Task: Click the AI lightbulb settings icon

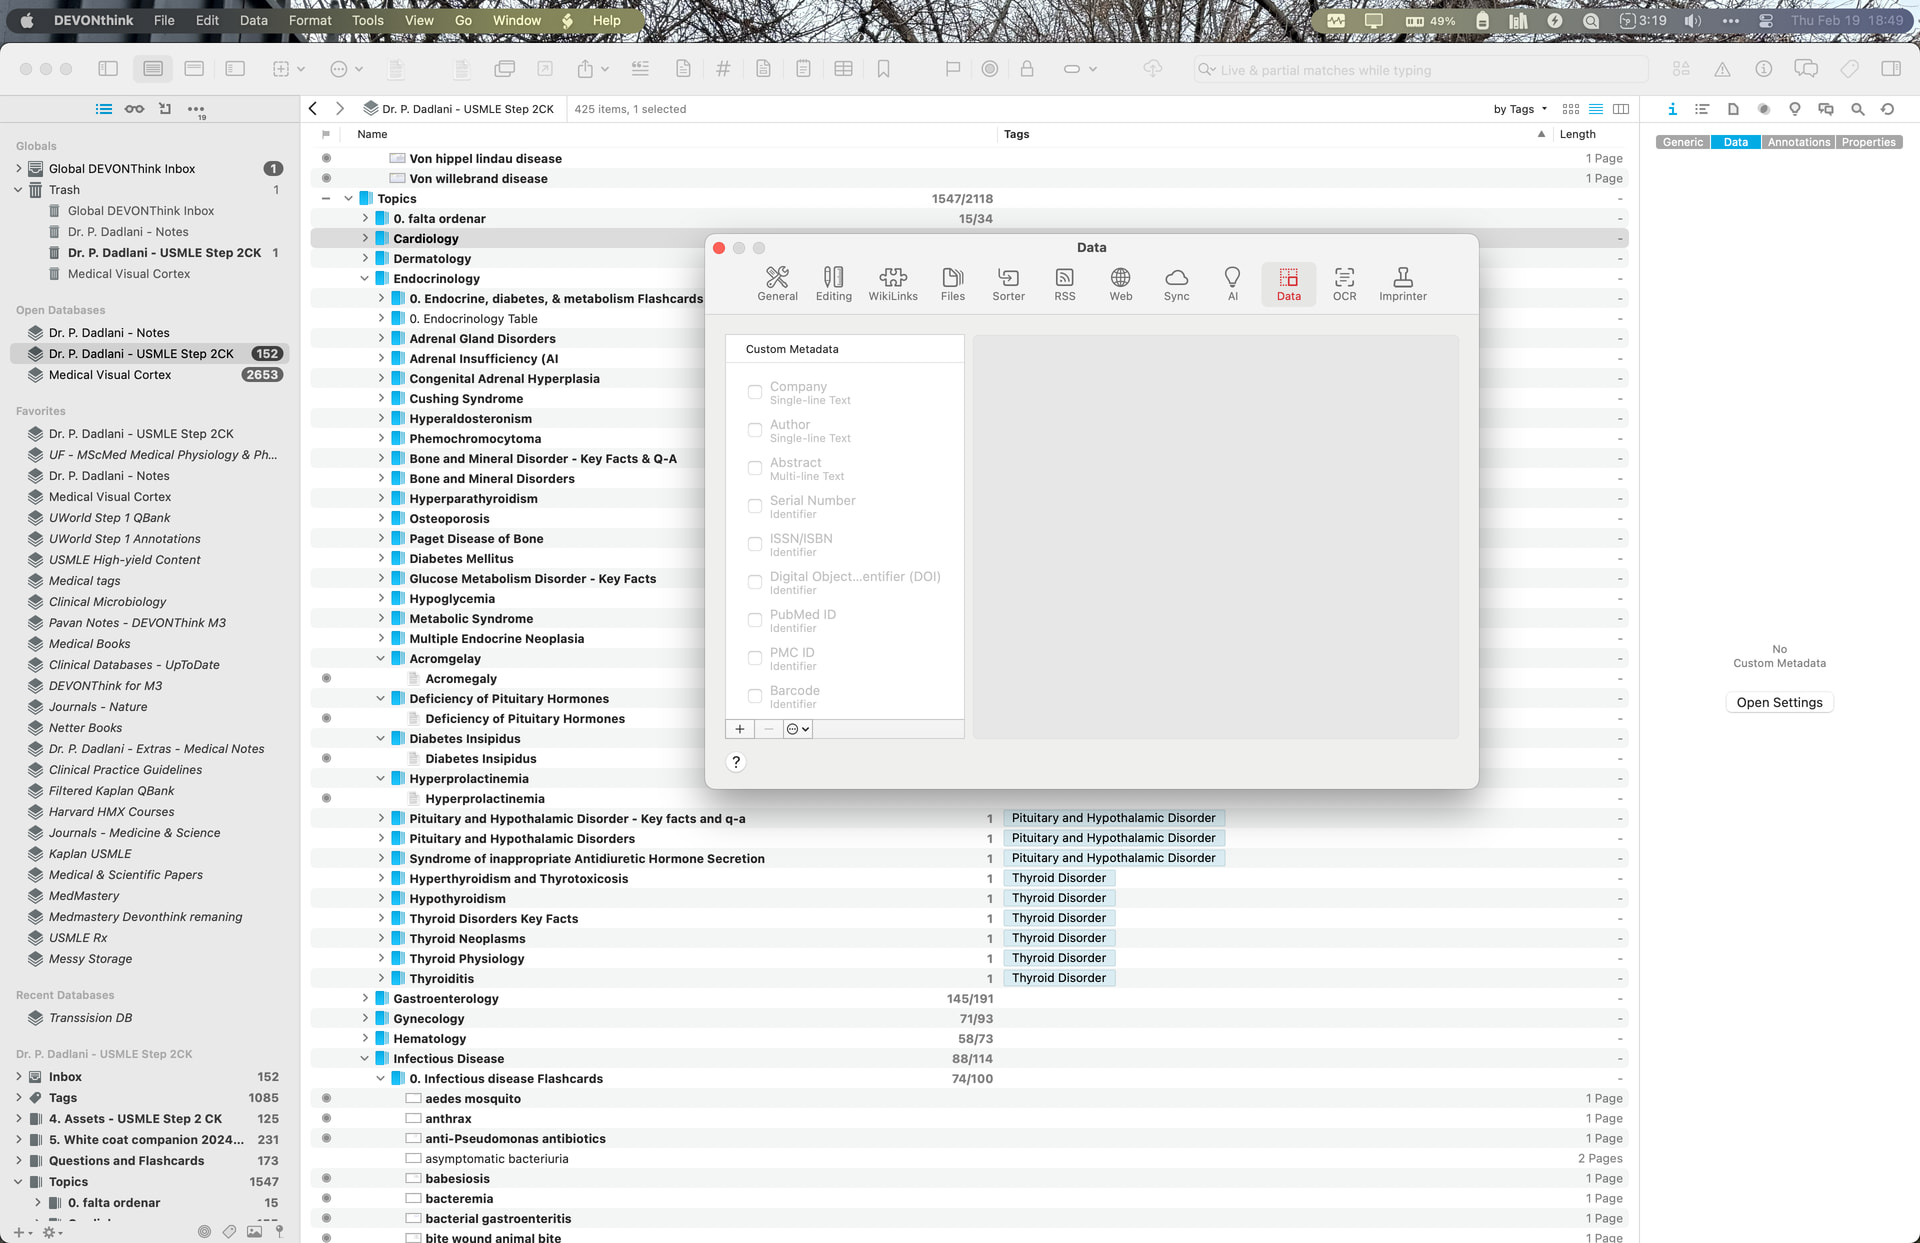Action: (x=1232, y=283)
